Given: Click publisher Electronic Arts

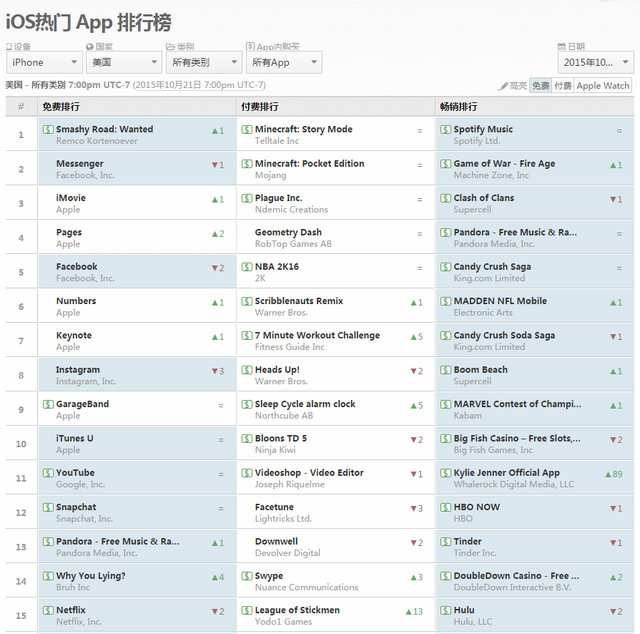Looking at the screenshot, I should [483, 312].
